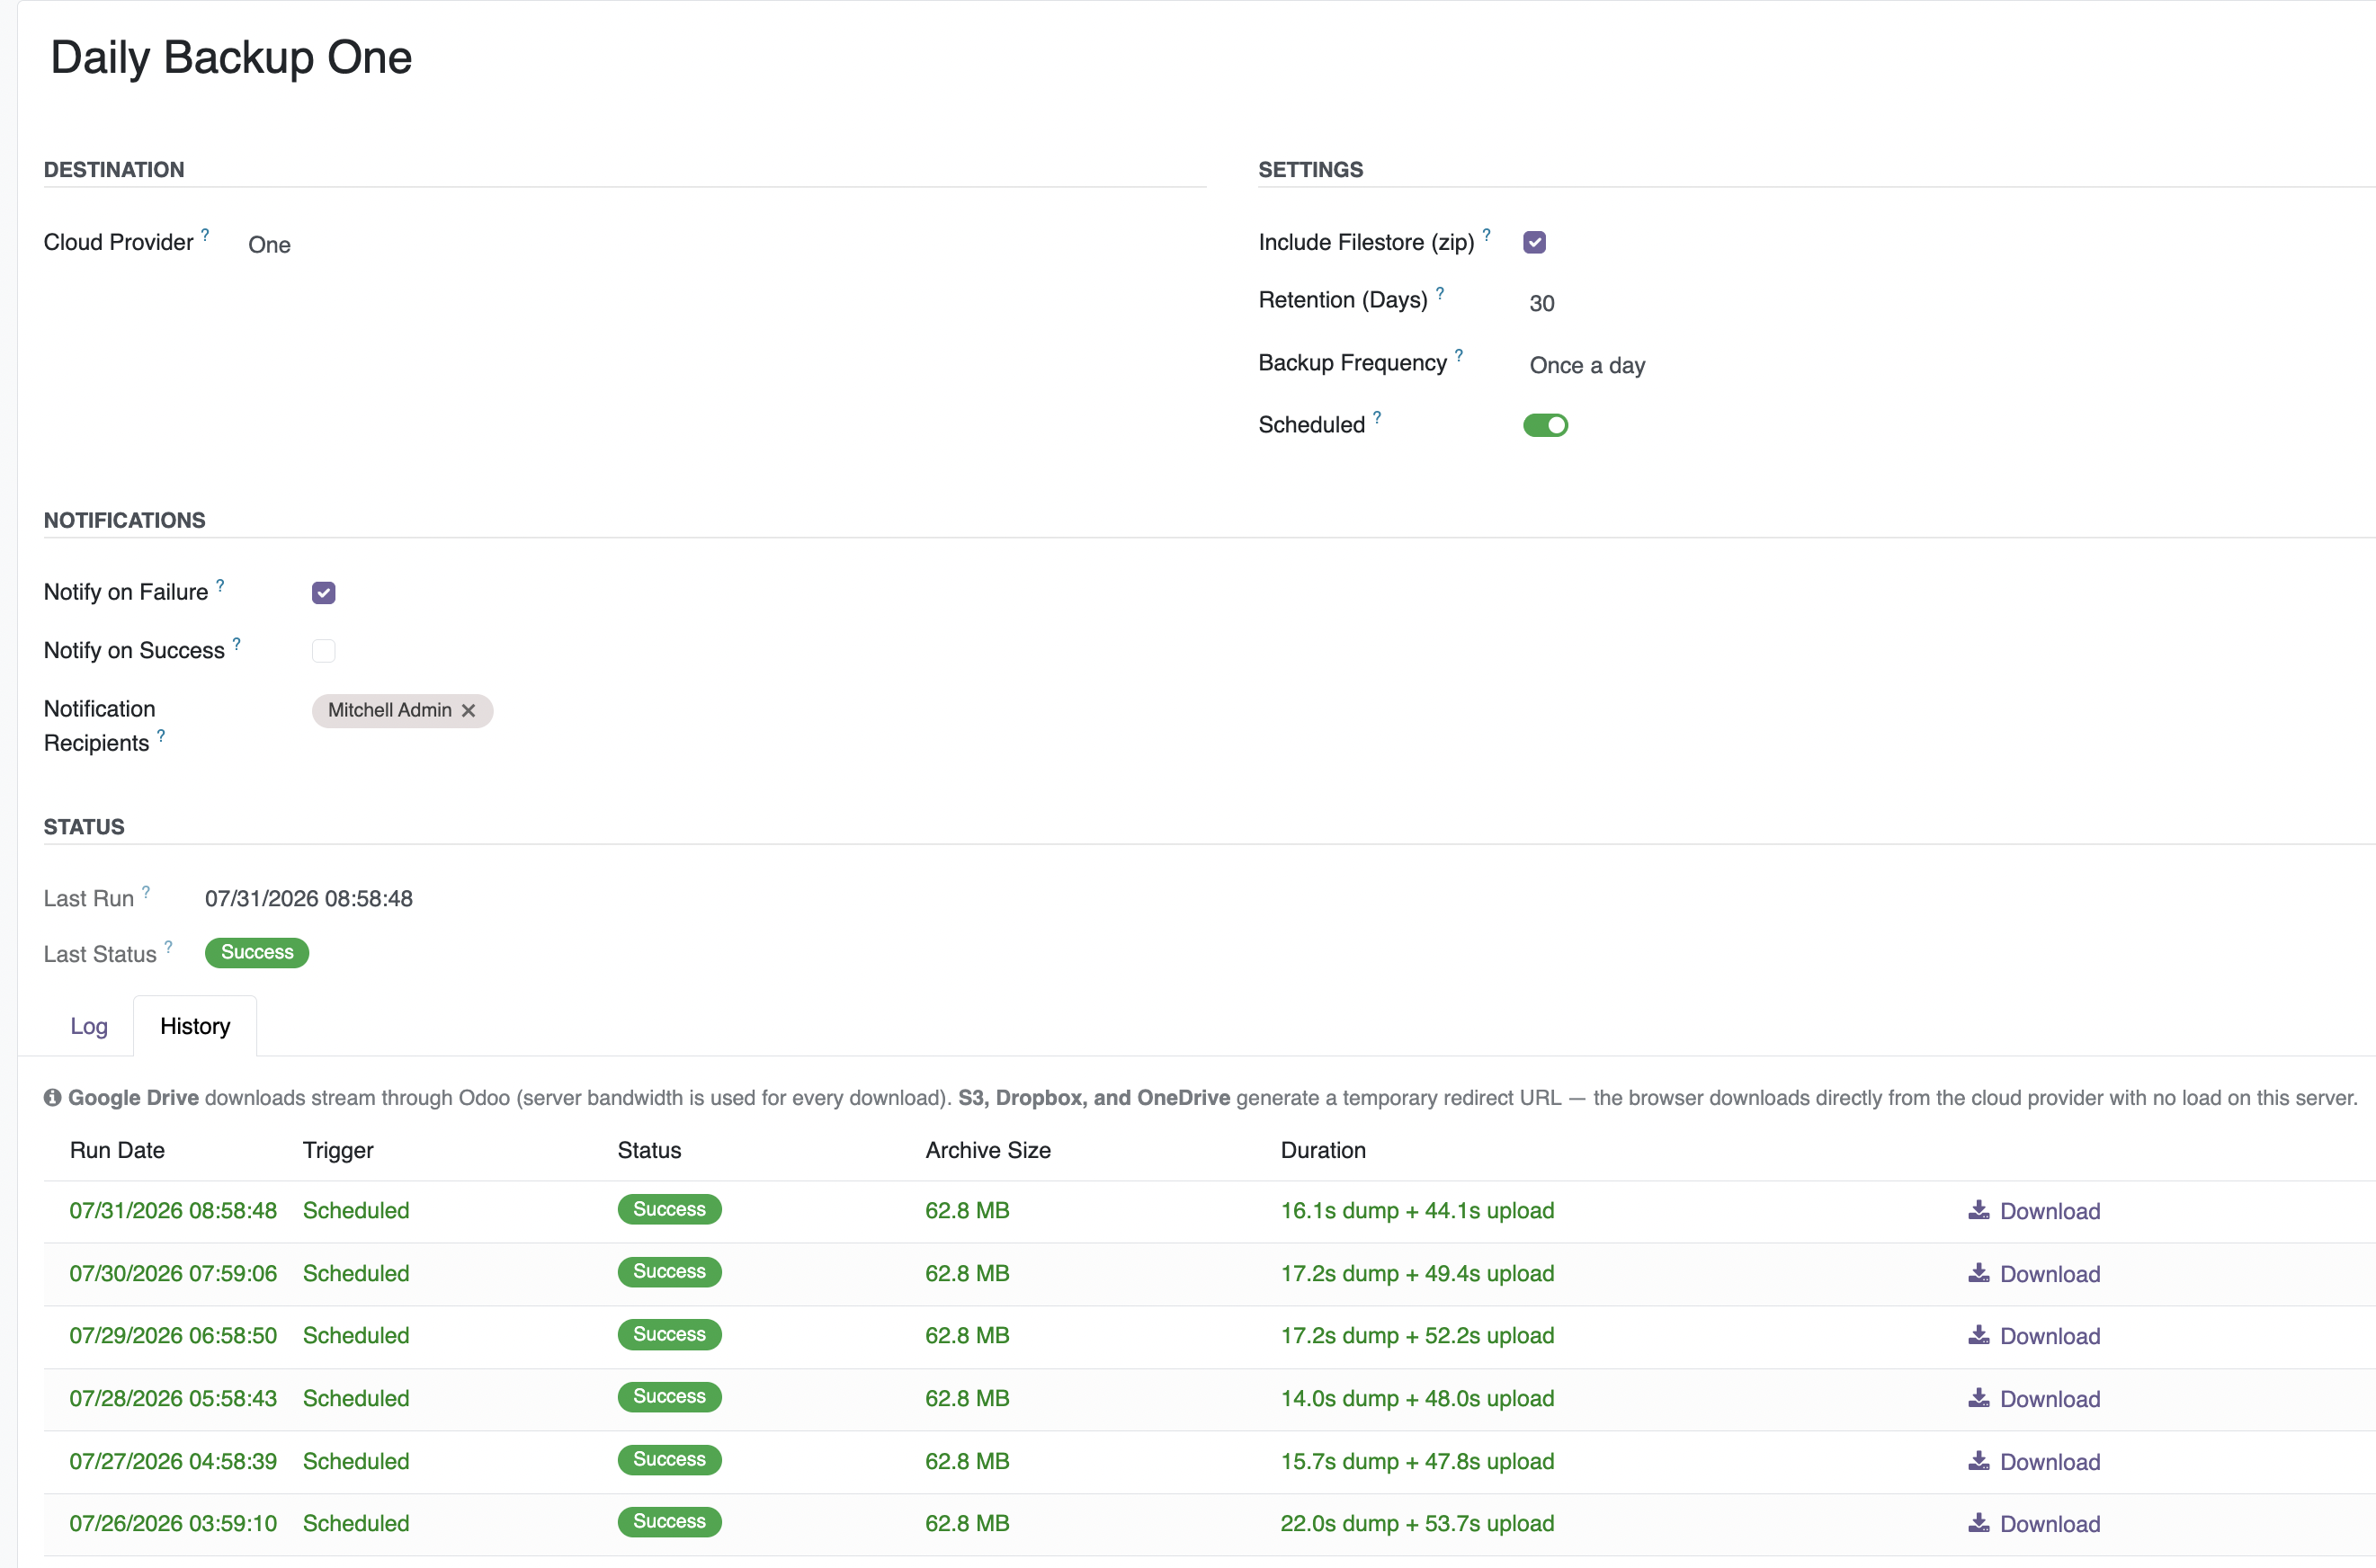Click the Last Status help question mark
This screenshot has width=2376, height=1568.
point(168,947)
